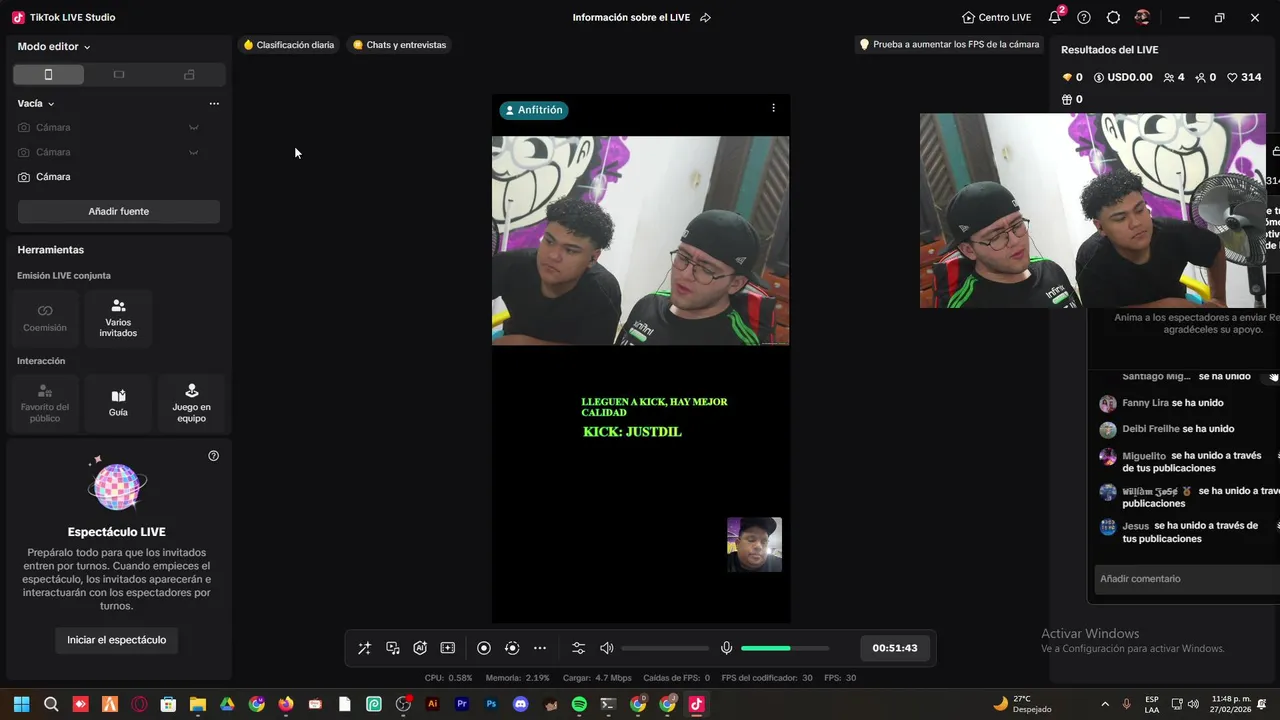Open the media and music playback tool

point(393,648)
